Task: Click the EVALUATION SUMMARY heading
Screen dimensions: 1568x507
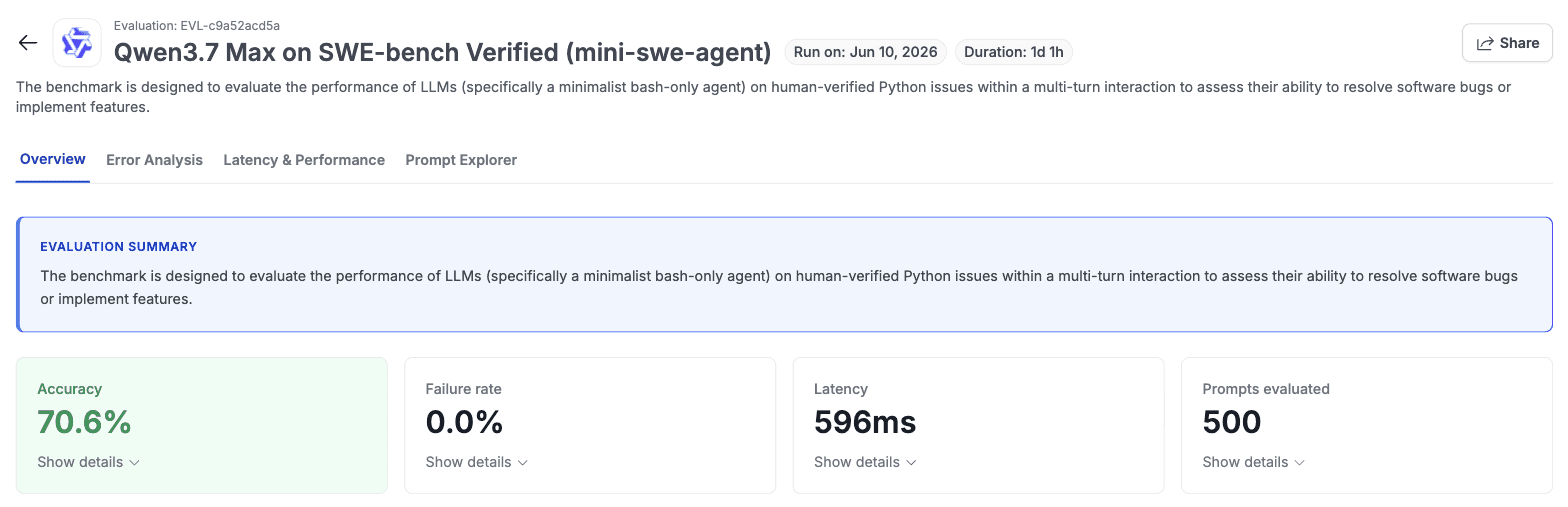Action: point(118,246)
